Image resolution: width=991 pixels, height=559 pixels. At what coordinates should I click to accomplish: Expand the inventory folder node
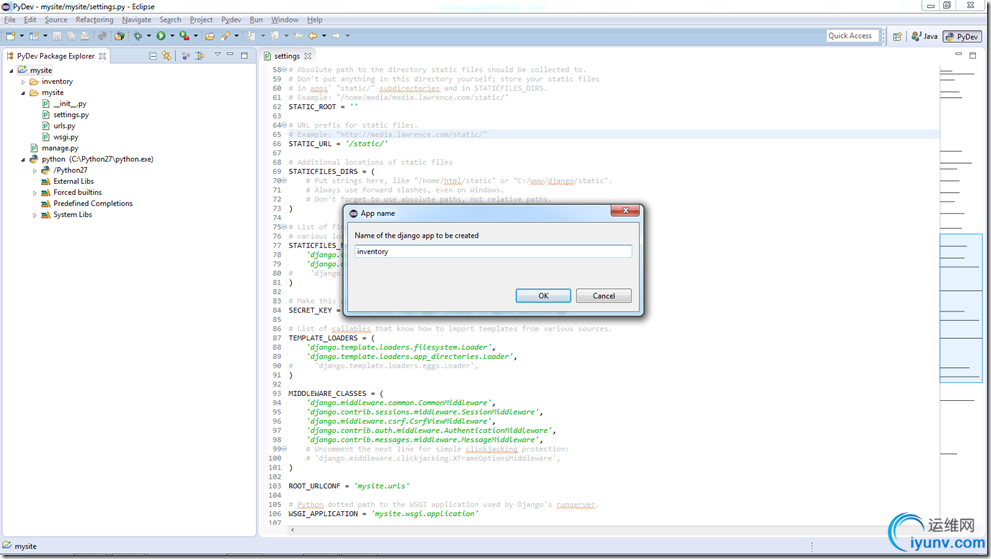pos(23,82)
